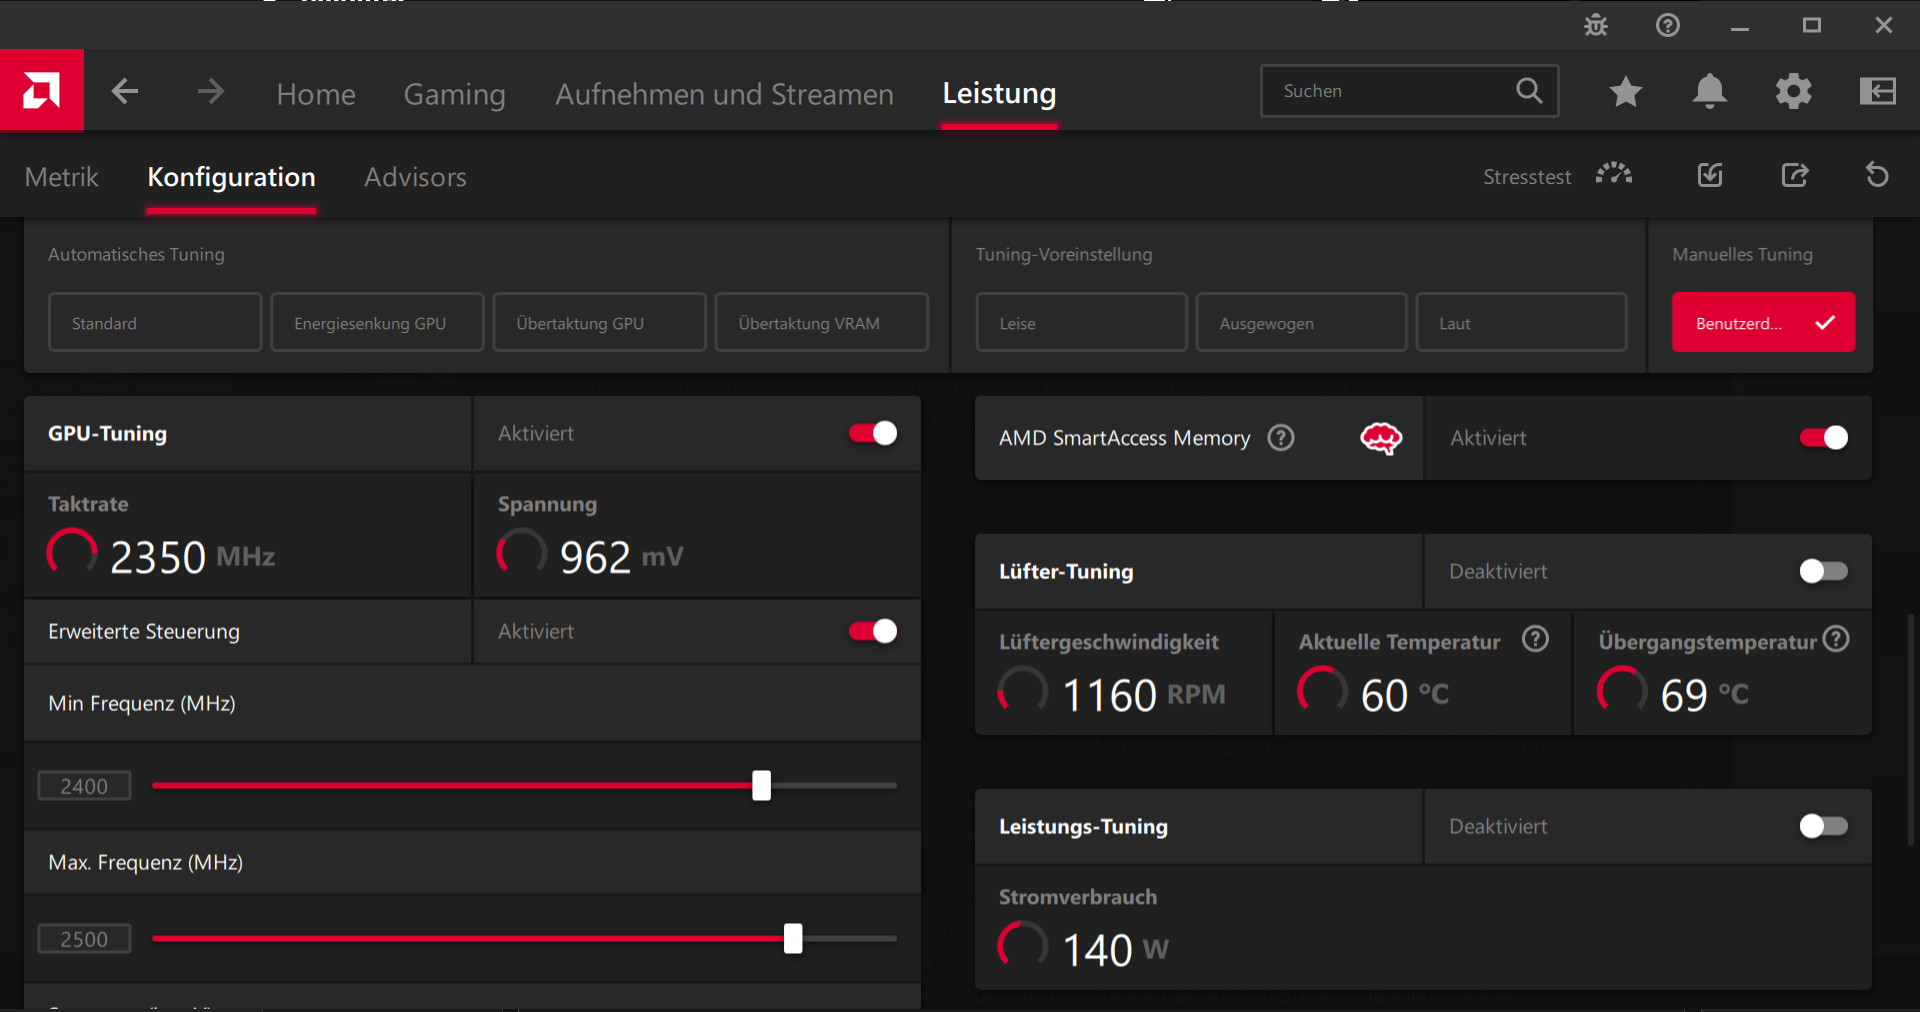Viewport: 1920px width, 1012px height.
Task: Click the search magnifier icon
Action: click(x=1529, y=91)
